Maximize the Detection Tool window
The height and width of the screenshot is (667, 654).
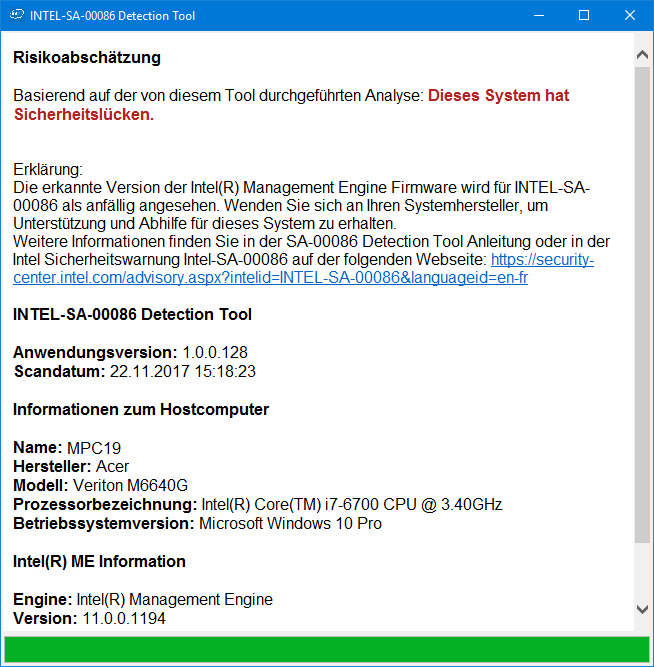(x=584, y=15)
